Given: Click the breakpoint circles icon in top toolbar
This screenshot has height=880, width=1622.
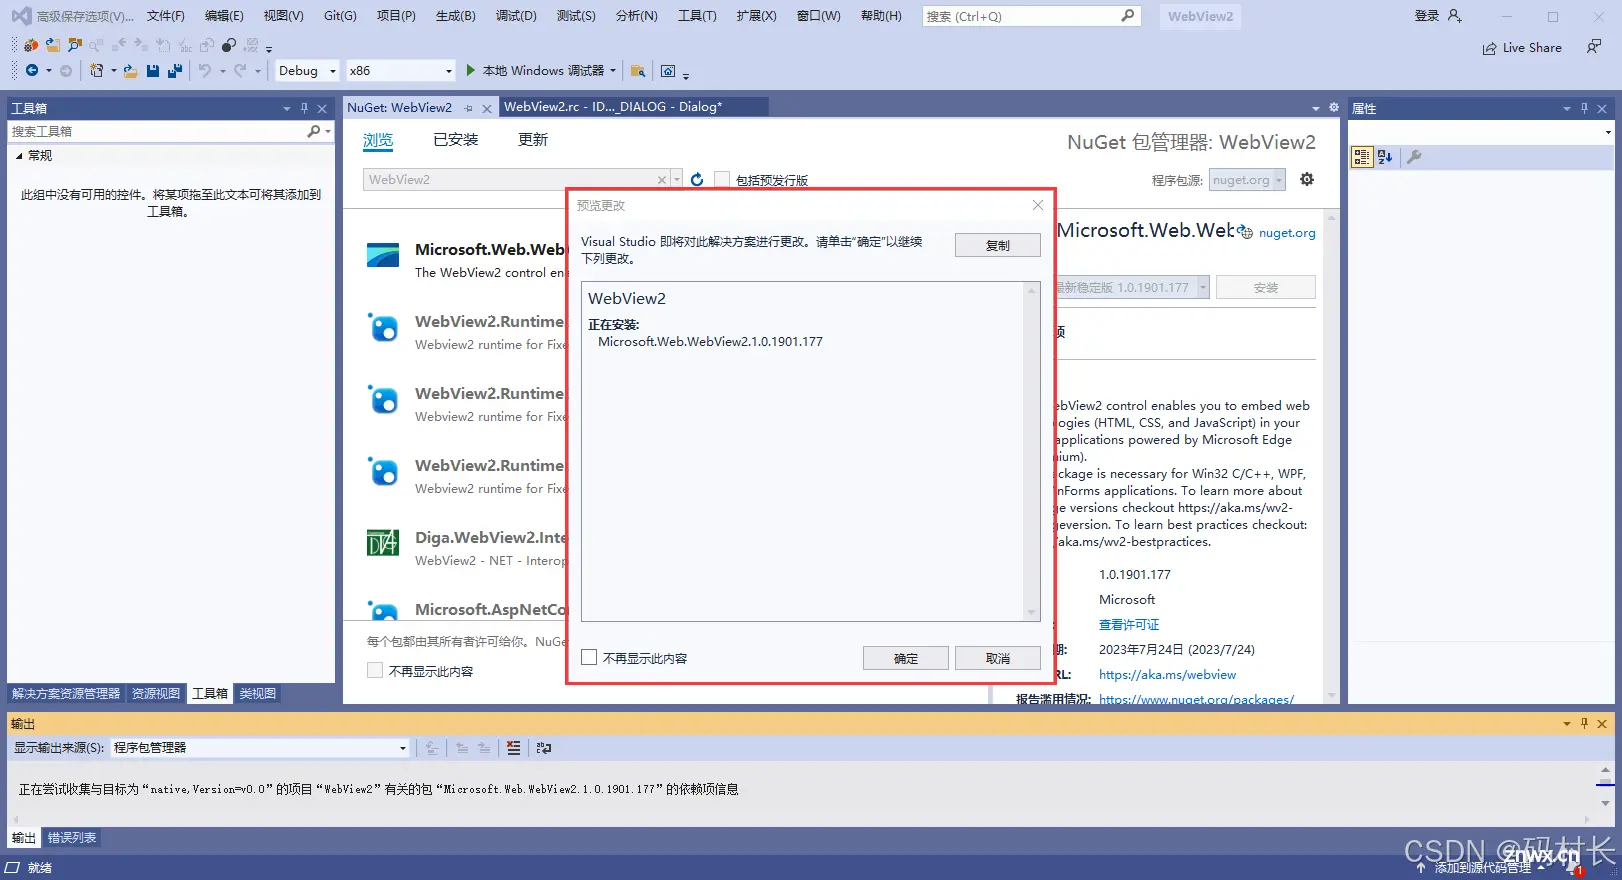Looking at the screenshot, I should coord(229,45).
